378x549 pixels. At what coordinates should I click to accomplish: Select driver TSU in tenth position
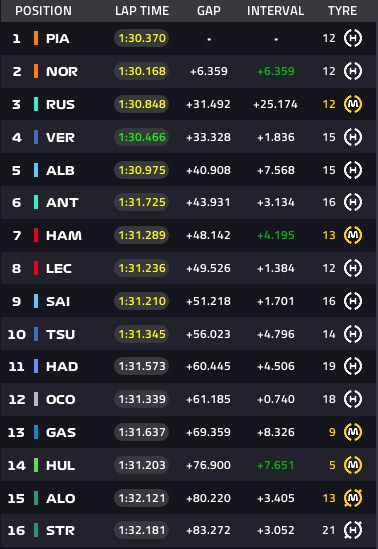tap(60, 334)
